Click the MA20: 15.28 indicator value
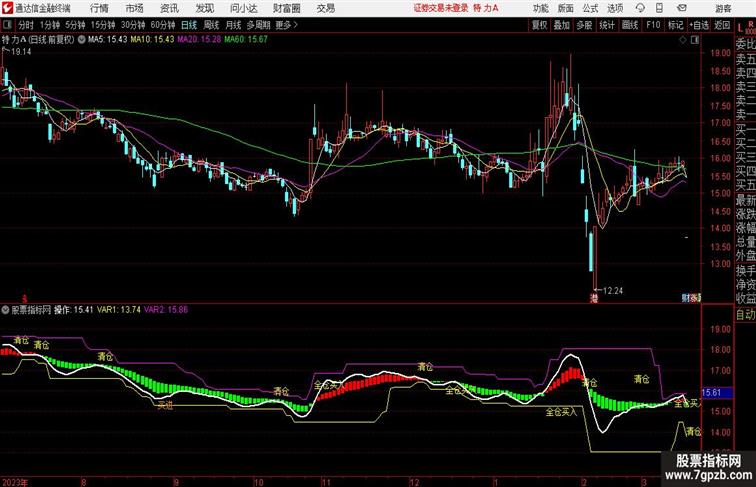 pyautogui.click(x=199, y=40)
